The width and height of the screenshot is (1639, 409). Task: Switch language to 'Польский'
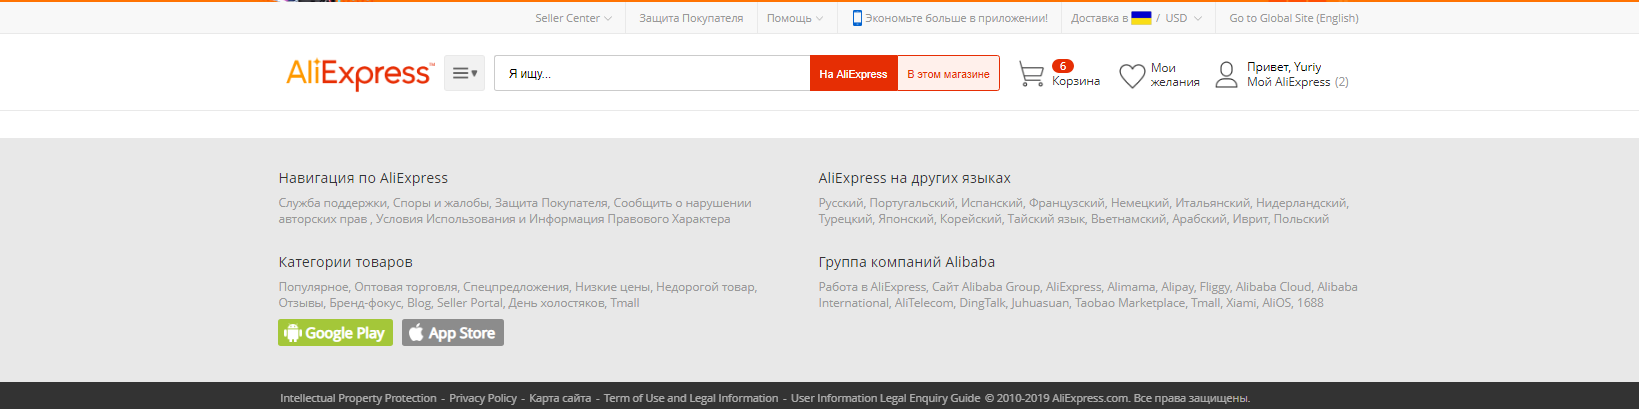[x=1301, y=219]
